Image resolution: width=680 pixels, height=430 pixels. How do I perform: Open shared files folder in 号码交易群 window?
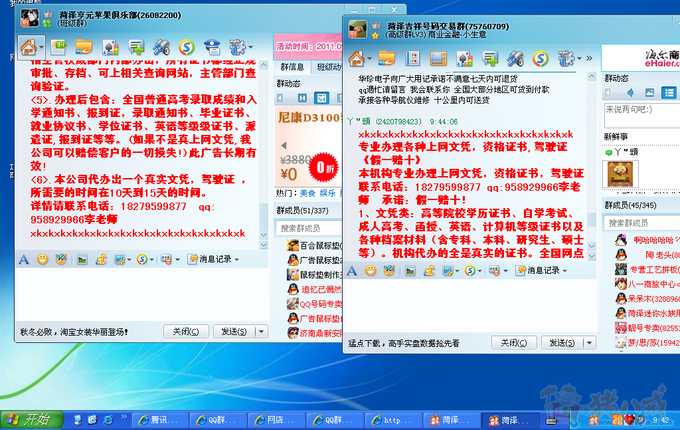click(386, 58)
